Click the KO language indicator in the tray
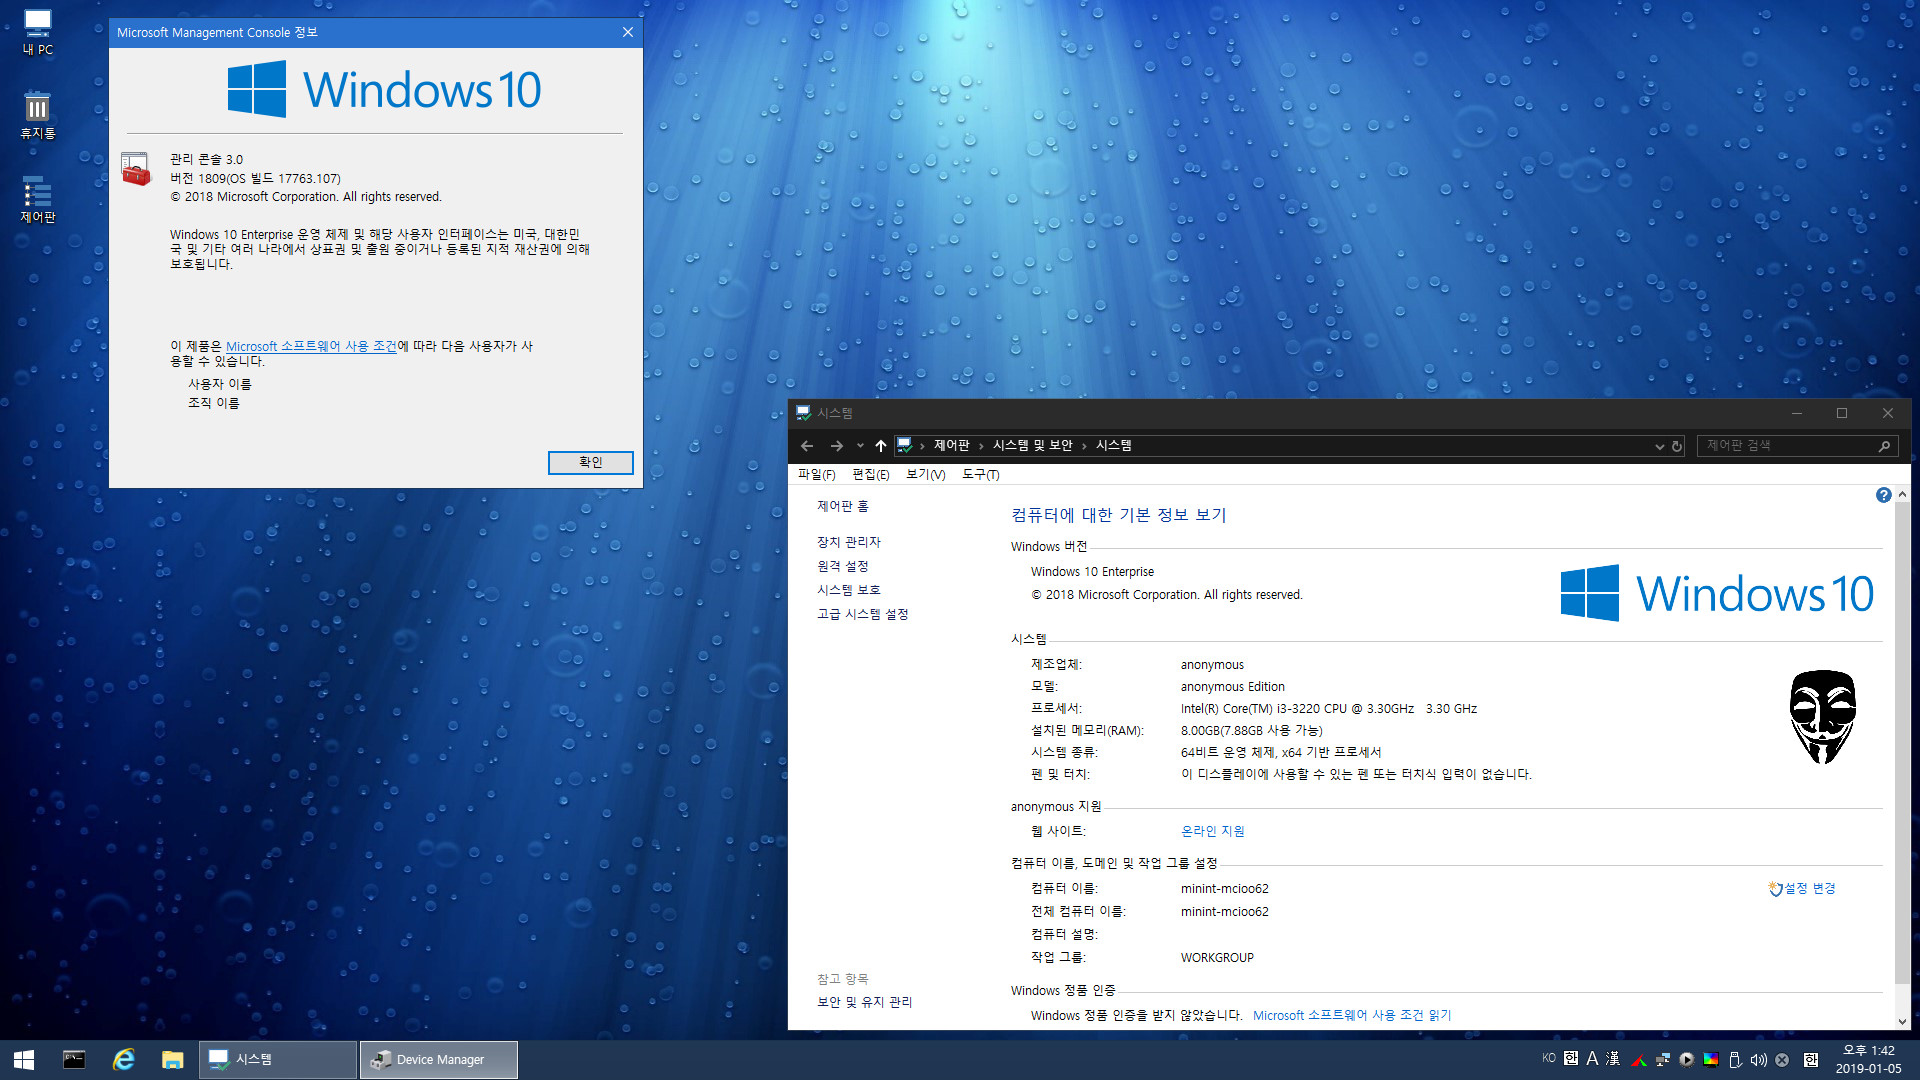The image size is (1920, 1080). pos(1549,1058)
